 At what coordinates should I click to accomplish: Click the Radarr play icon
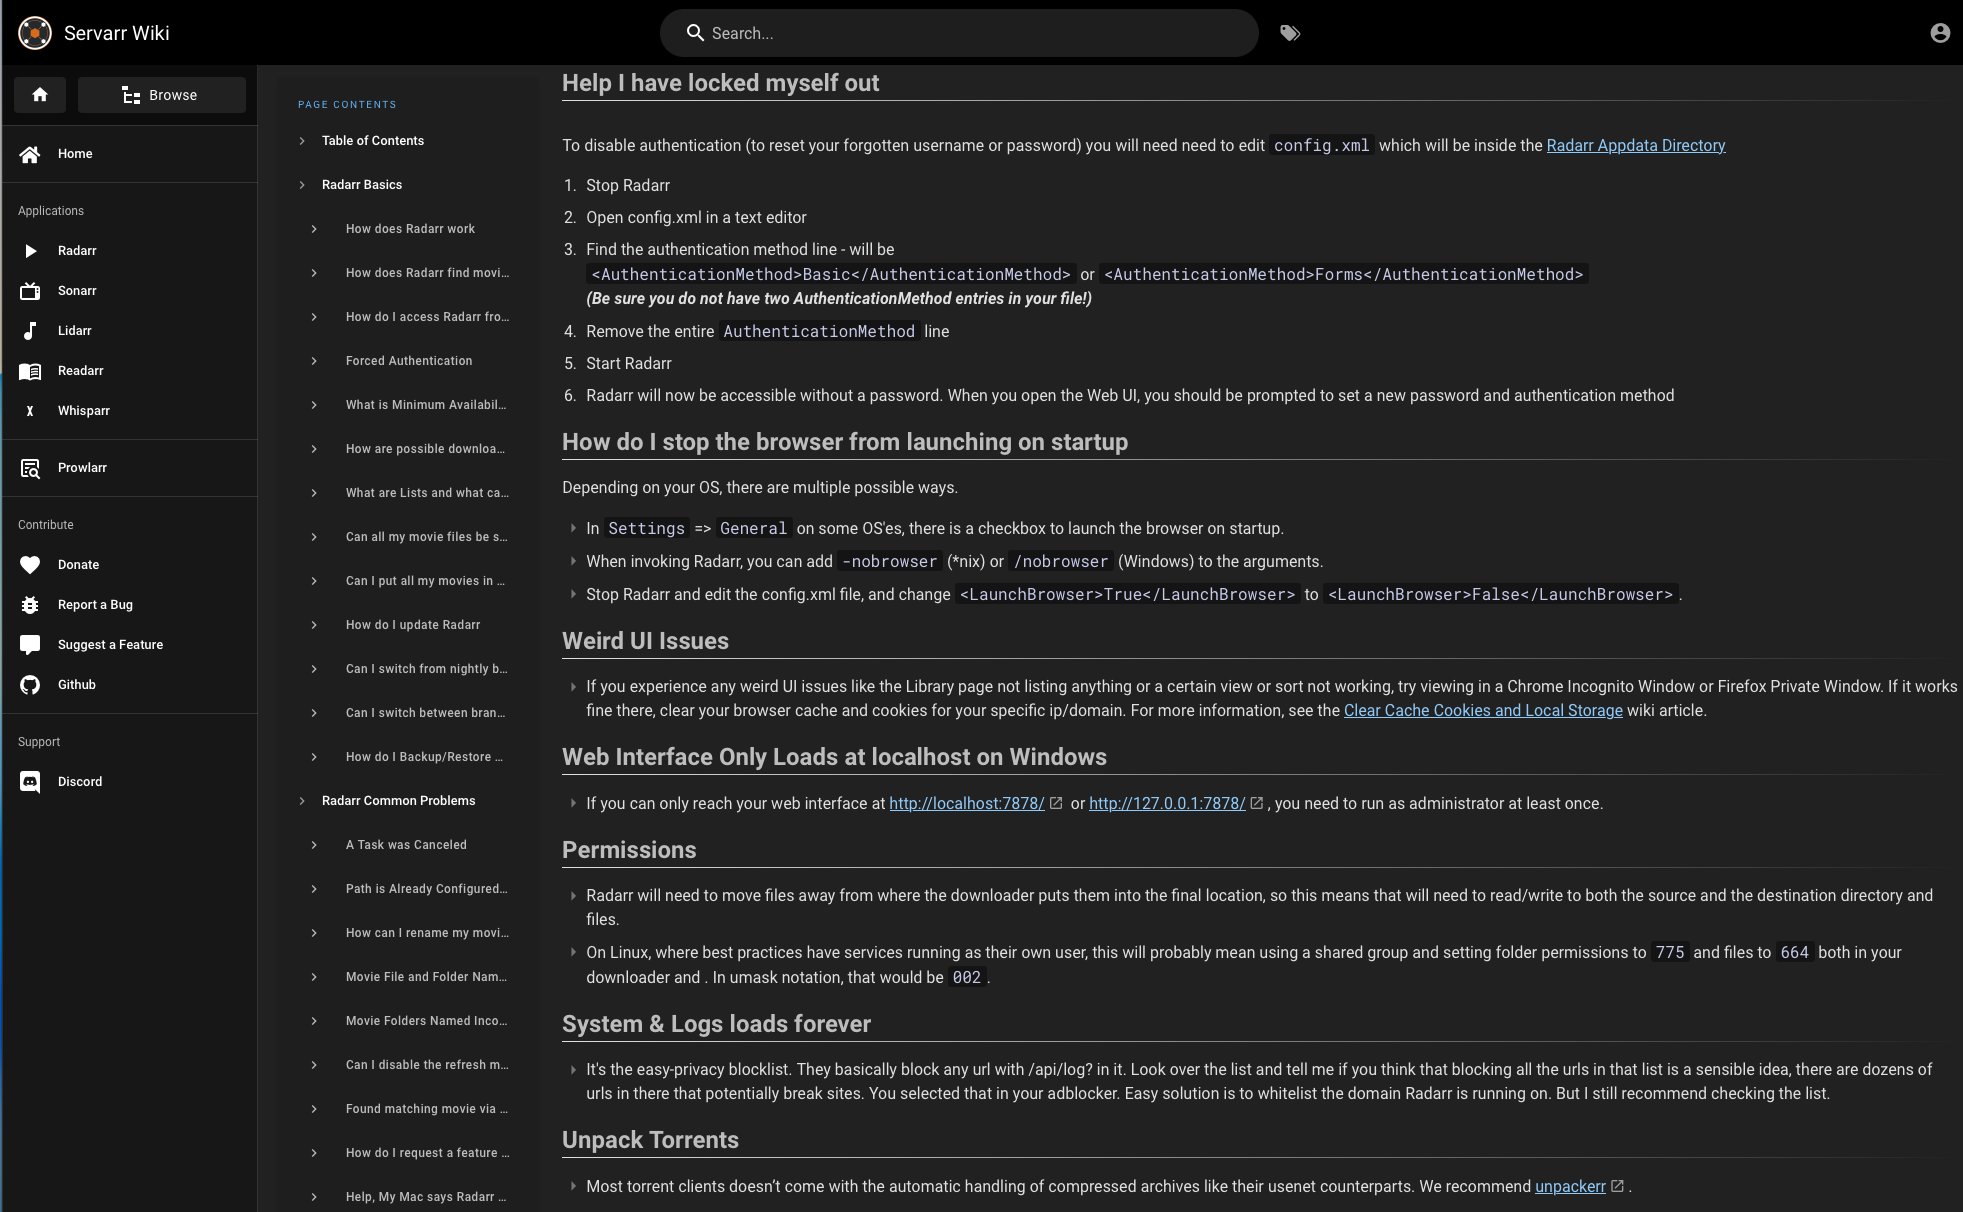point(30,251)
